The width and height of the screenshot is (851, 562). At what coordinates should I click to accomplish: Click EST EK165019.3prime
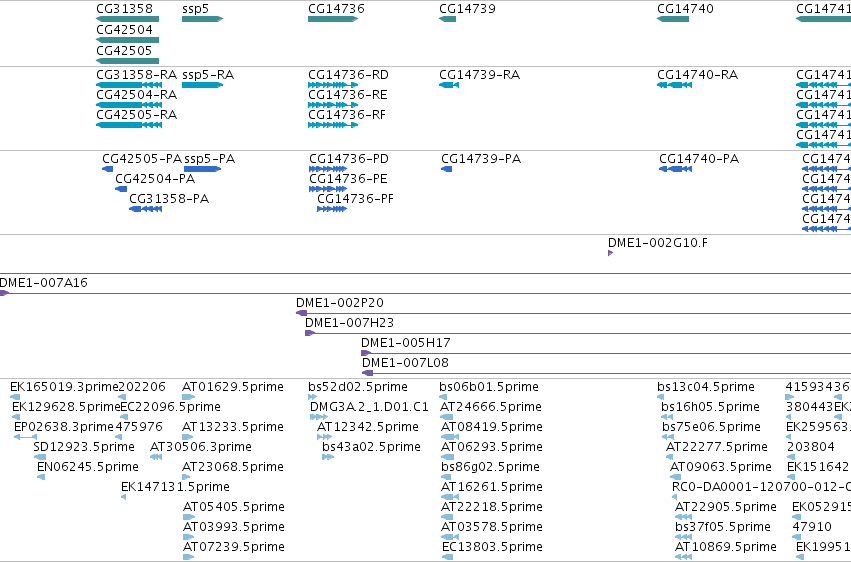tap(64, 387)
